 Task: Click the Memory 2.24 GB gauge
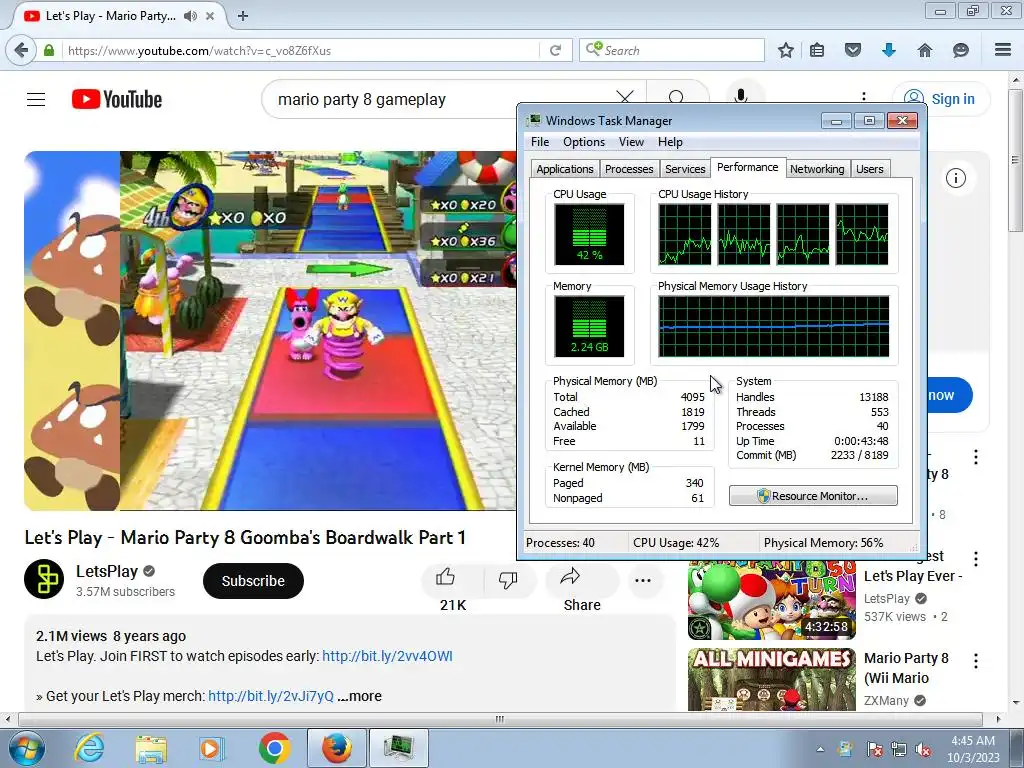589,326
